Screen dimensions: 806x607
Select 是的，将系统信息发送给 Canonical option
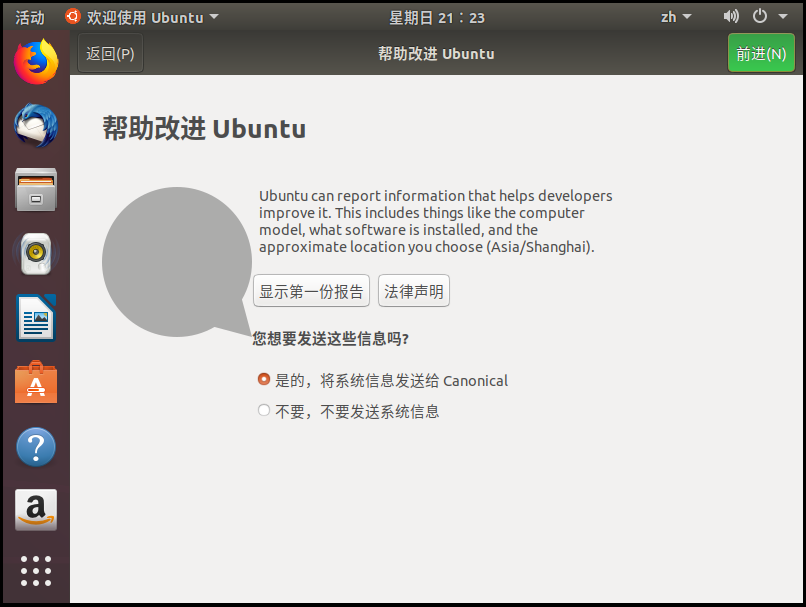tap(382, 380)
